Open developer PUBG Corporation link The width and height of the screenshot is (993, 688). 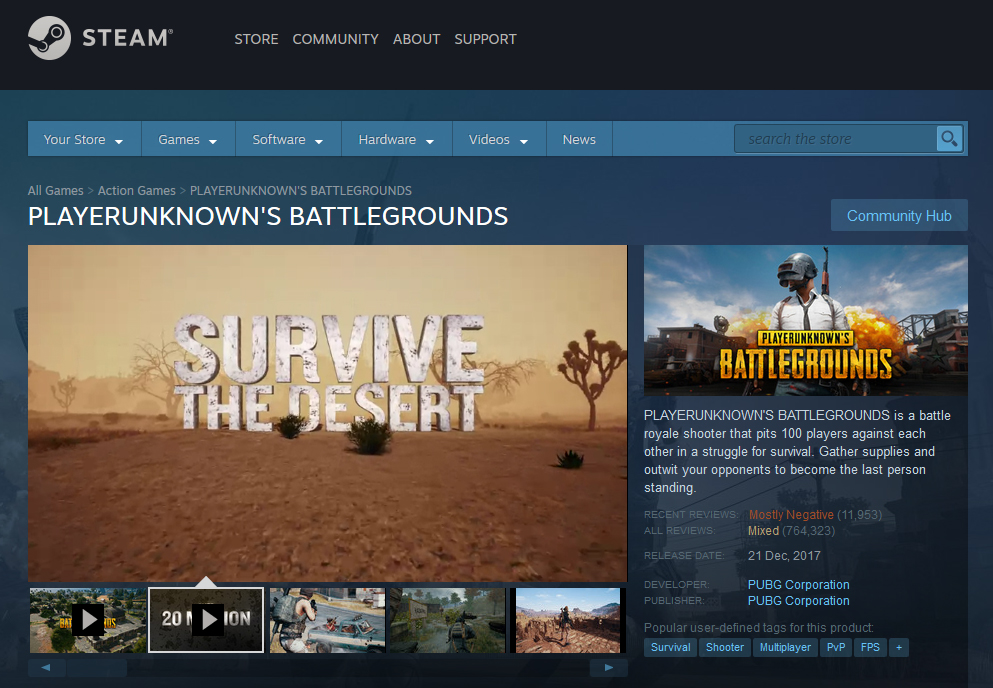799,585
